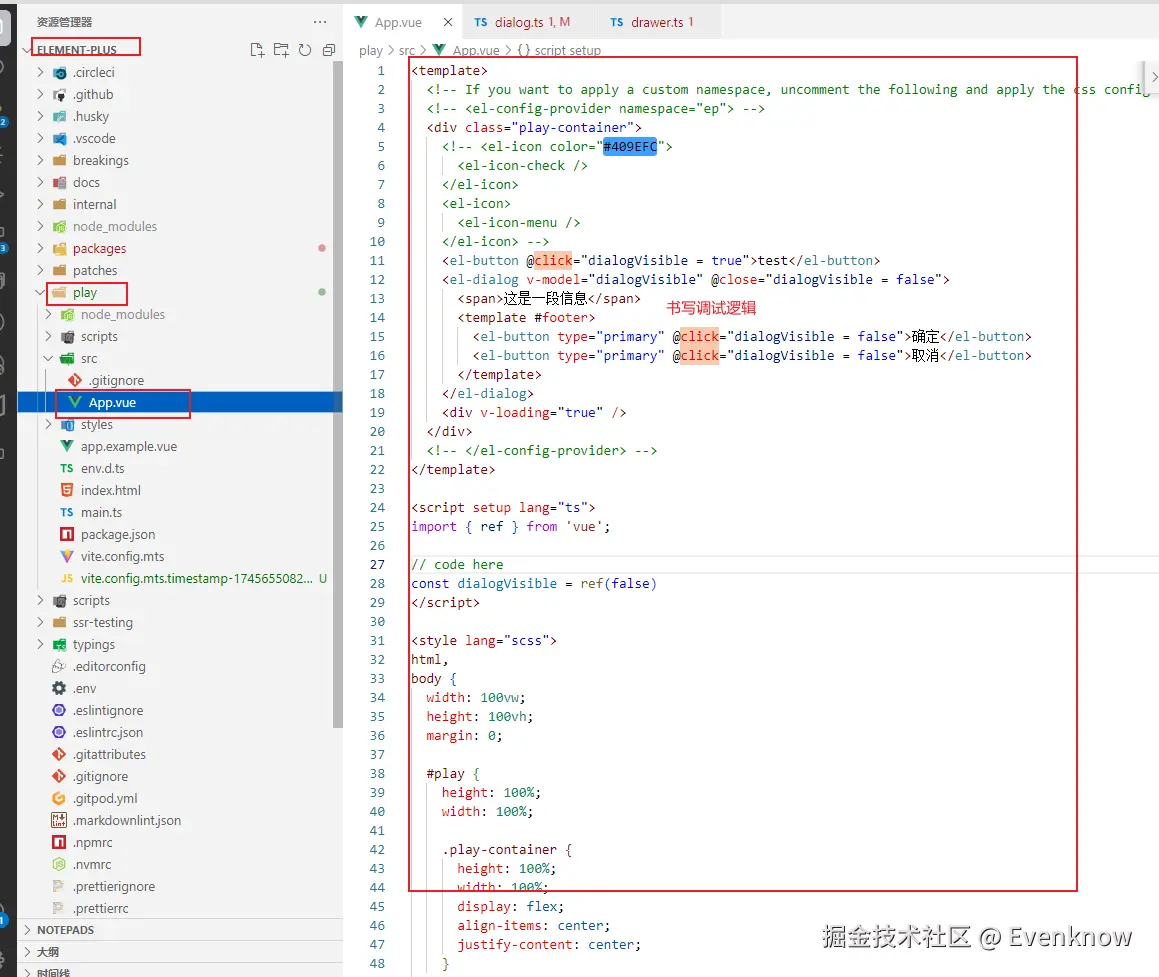Expand the packages folder
The image size is (1159, 977).
[41, 248]
